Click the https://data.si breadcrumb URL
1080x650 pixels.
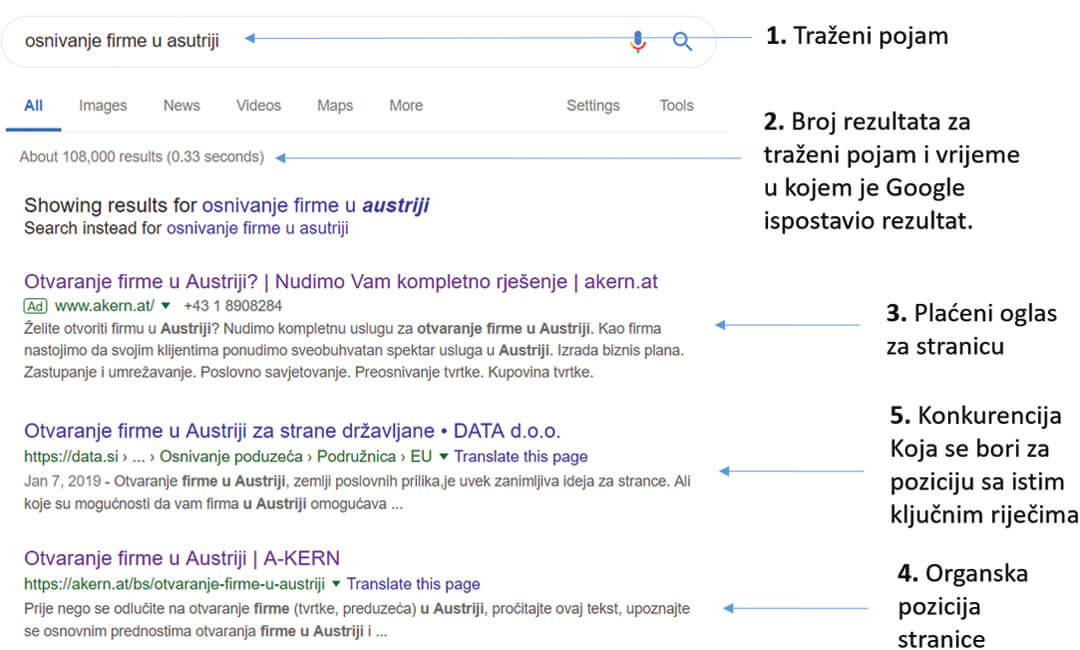[228, 457]
